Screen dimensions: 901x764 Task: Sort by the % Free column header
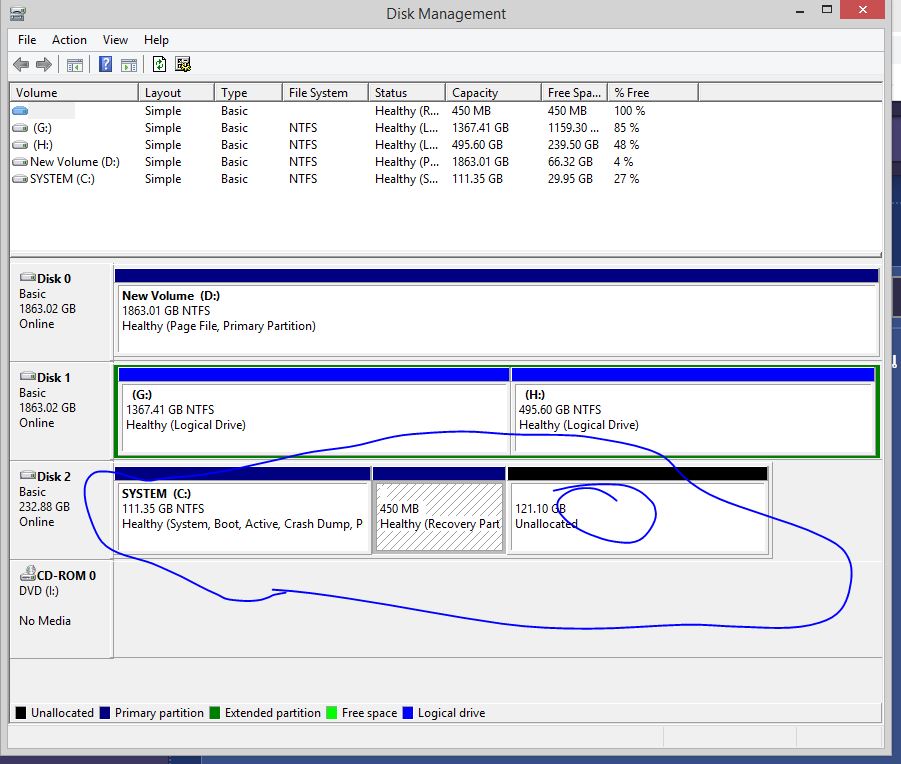pos(653,92)
